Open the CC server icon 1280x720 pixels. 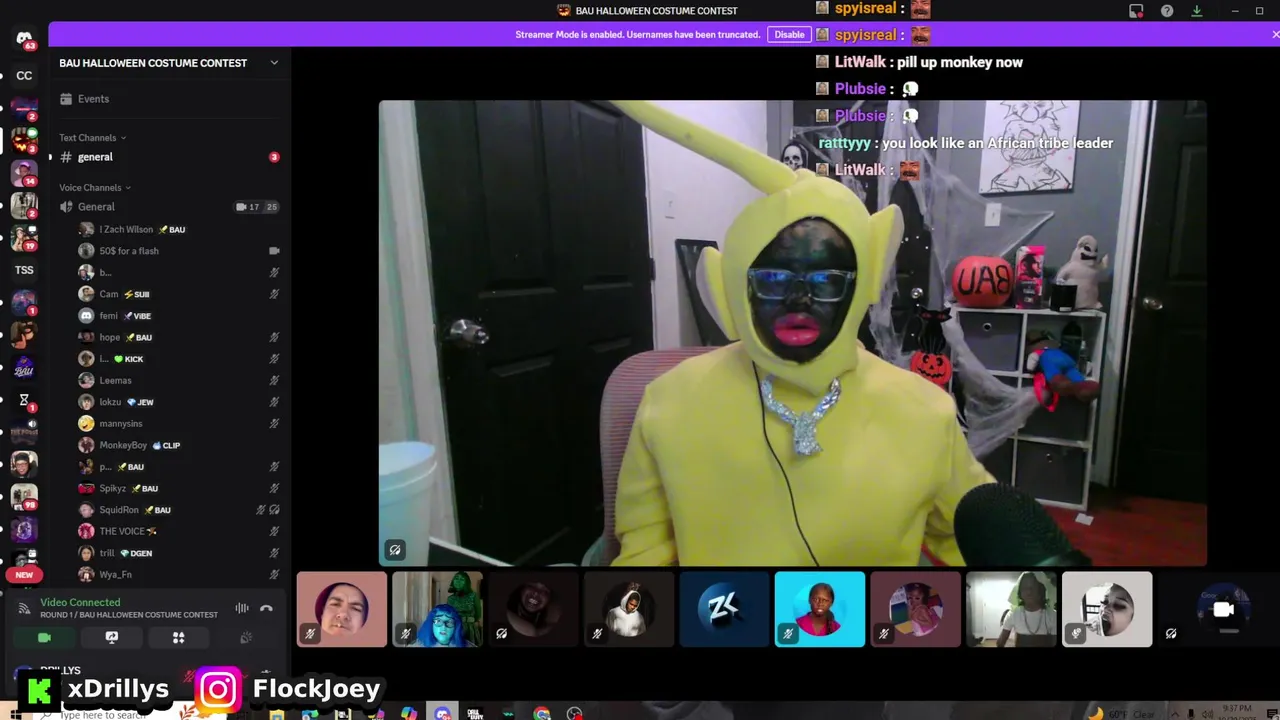(24, 76)
